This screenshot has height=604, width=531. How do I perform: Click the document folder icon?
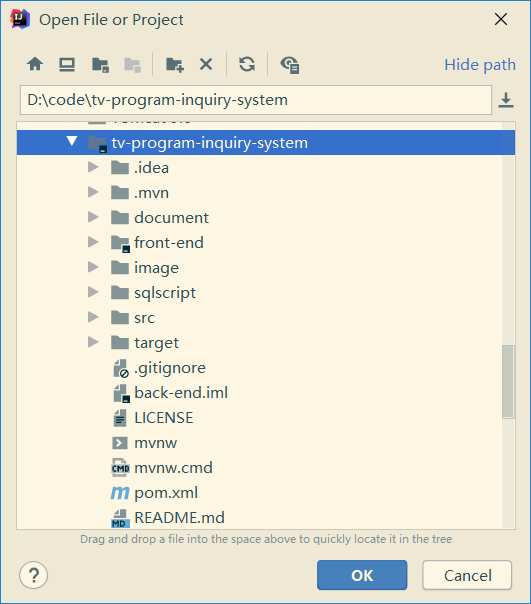tap(120, 218)
